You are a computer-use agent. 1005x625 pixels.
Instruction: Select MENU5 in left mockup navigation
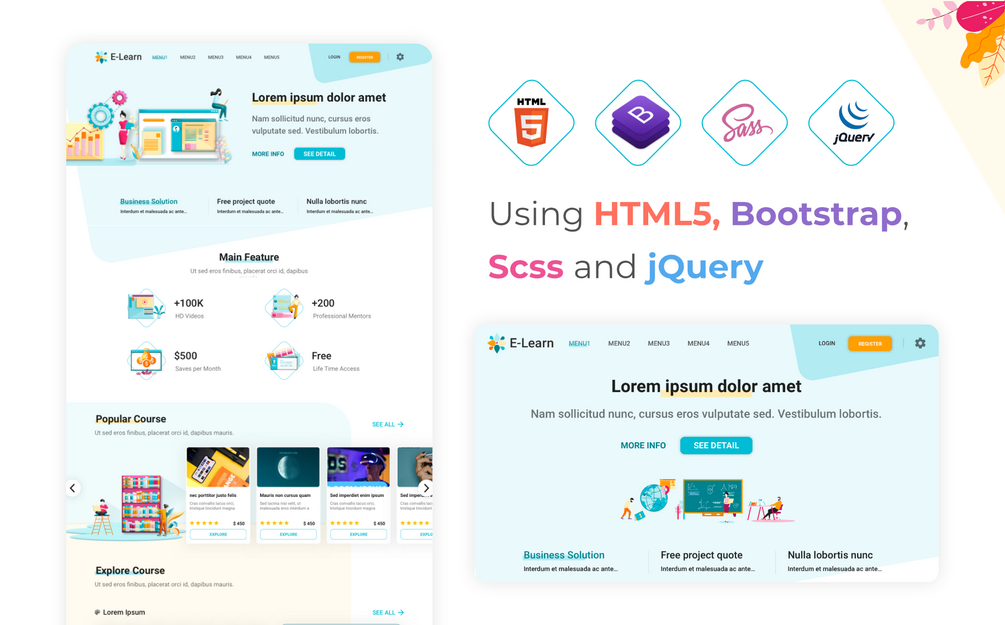click(x=272, y=58)
